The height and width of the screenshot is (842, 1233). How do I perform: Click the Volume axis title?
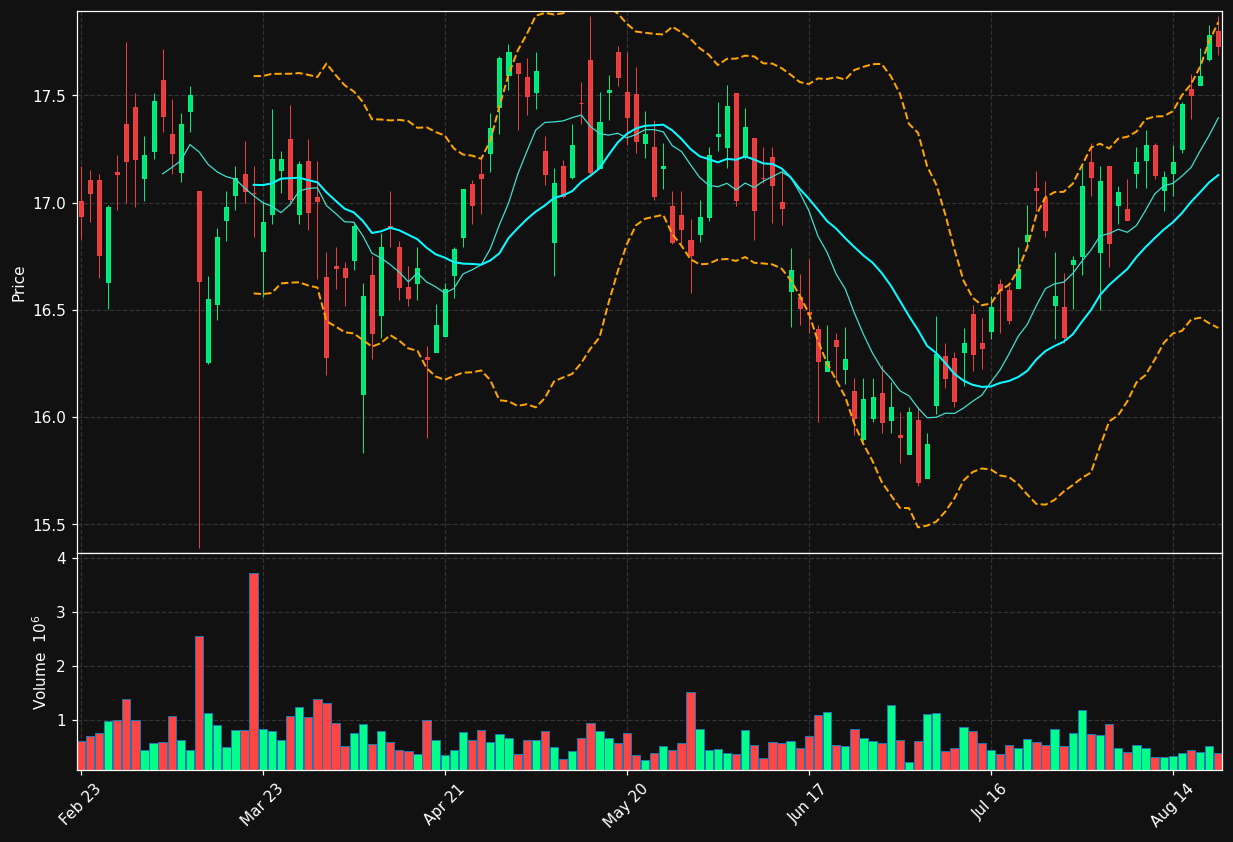[41, 662]
